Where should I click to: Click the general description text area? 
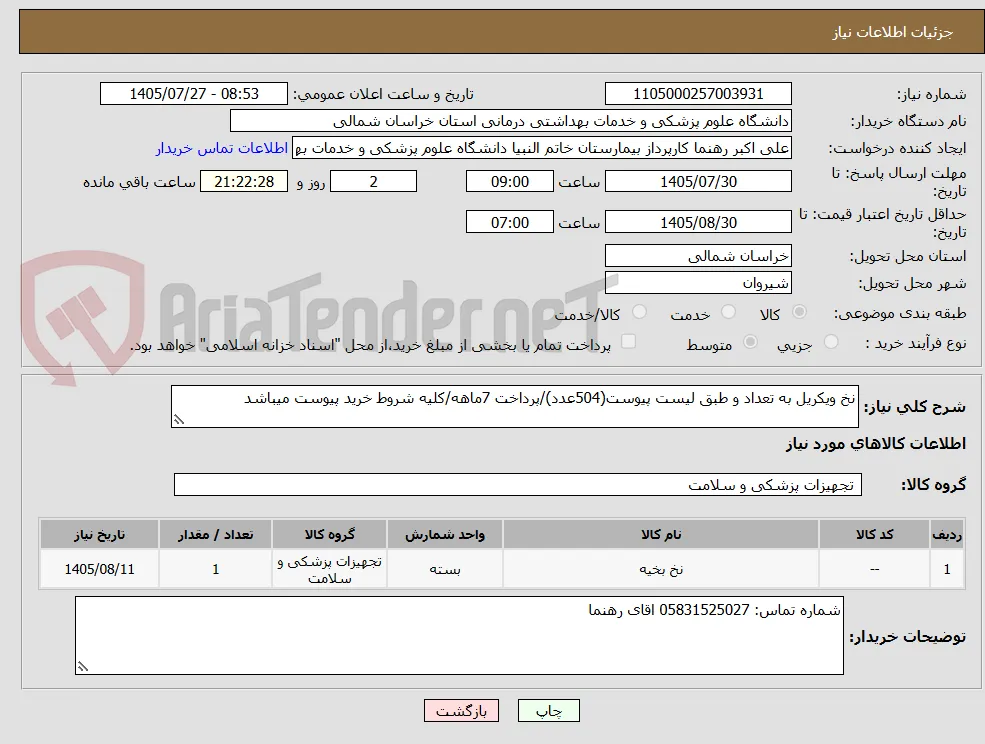pyautogui.click(x=514, y=407)
